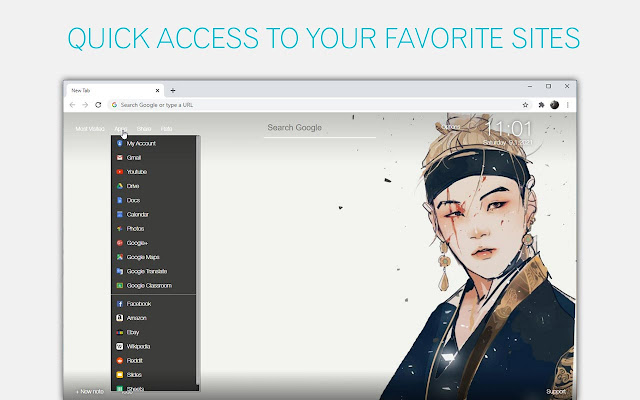
Task: Click the blue Docs icon
Action: 120,200
